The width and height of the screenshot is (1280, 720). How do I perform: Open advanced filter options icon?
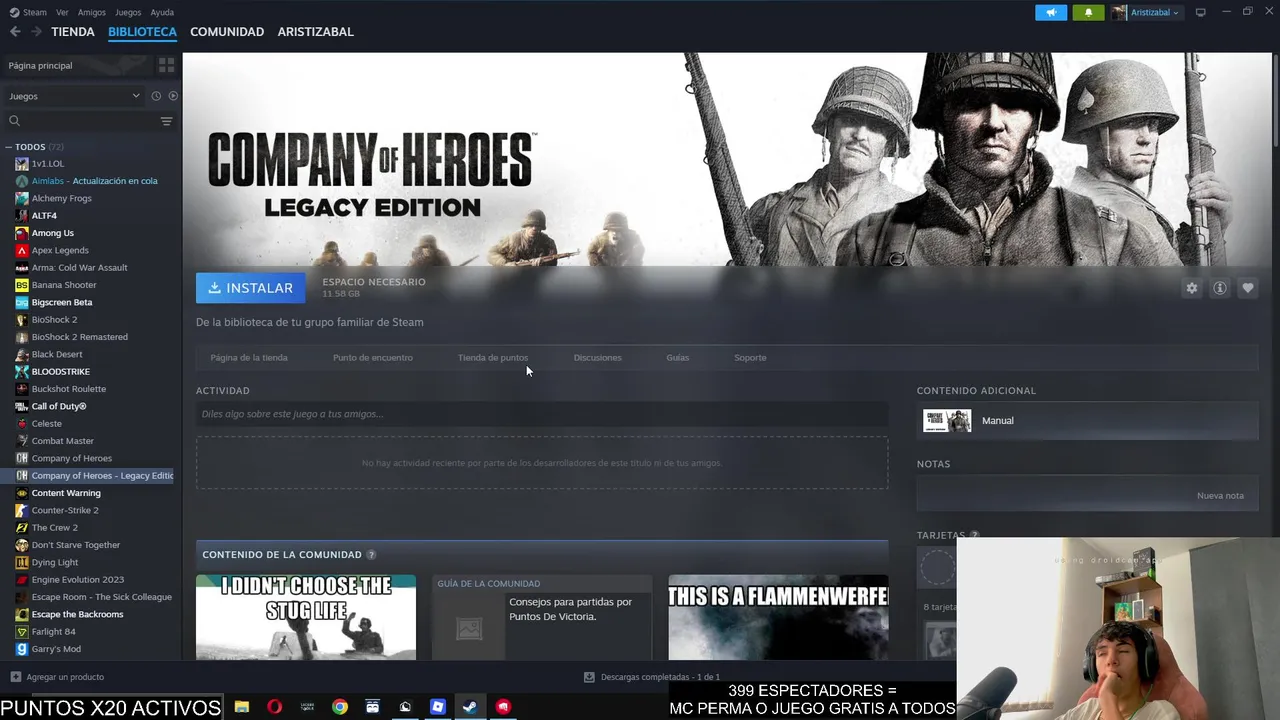[x=167, y=121]
